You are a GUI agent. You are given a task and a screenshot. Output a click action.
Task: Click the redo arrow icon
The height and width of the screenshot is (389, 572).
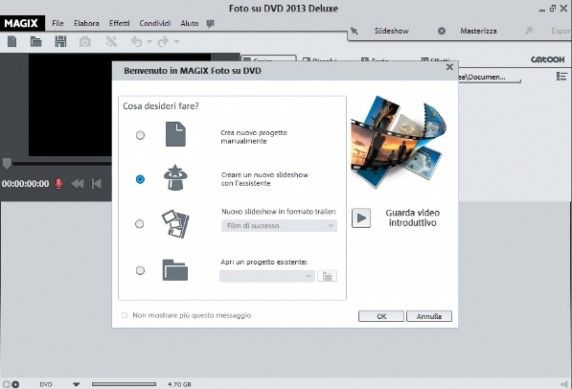point(163,42)
